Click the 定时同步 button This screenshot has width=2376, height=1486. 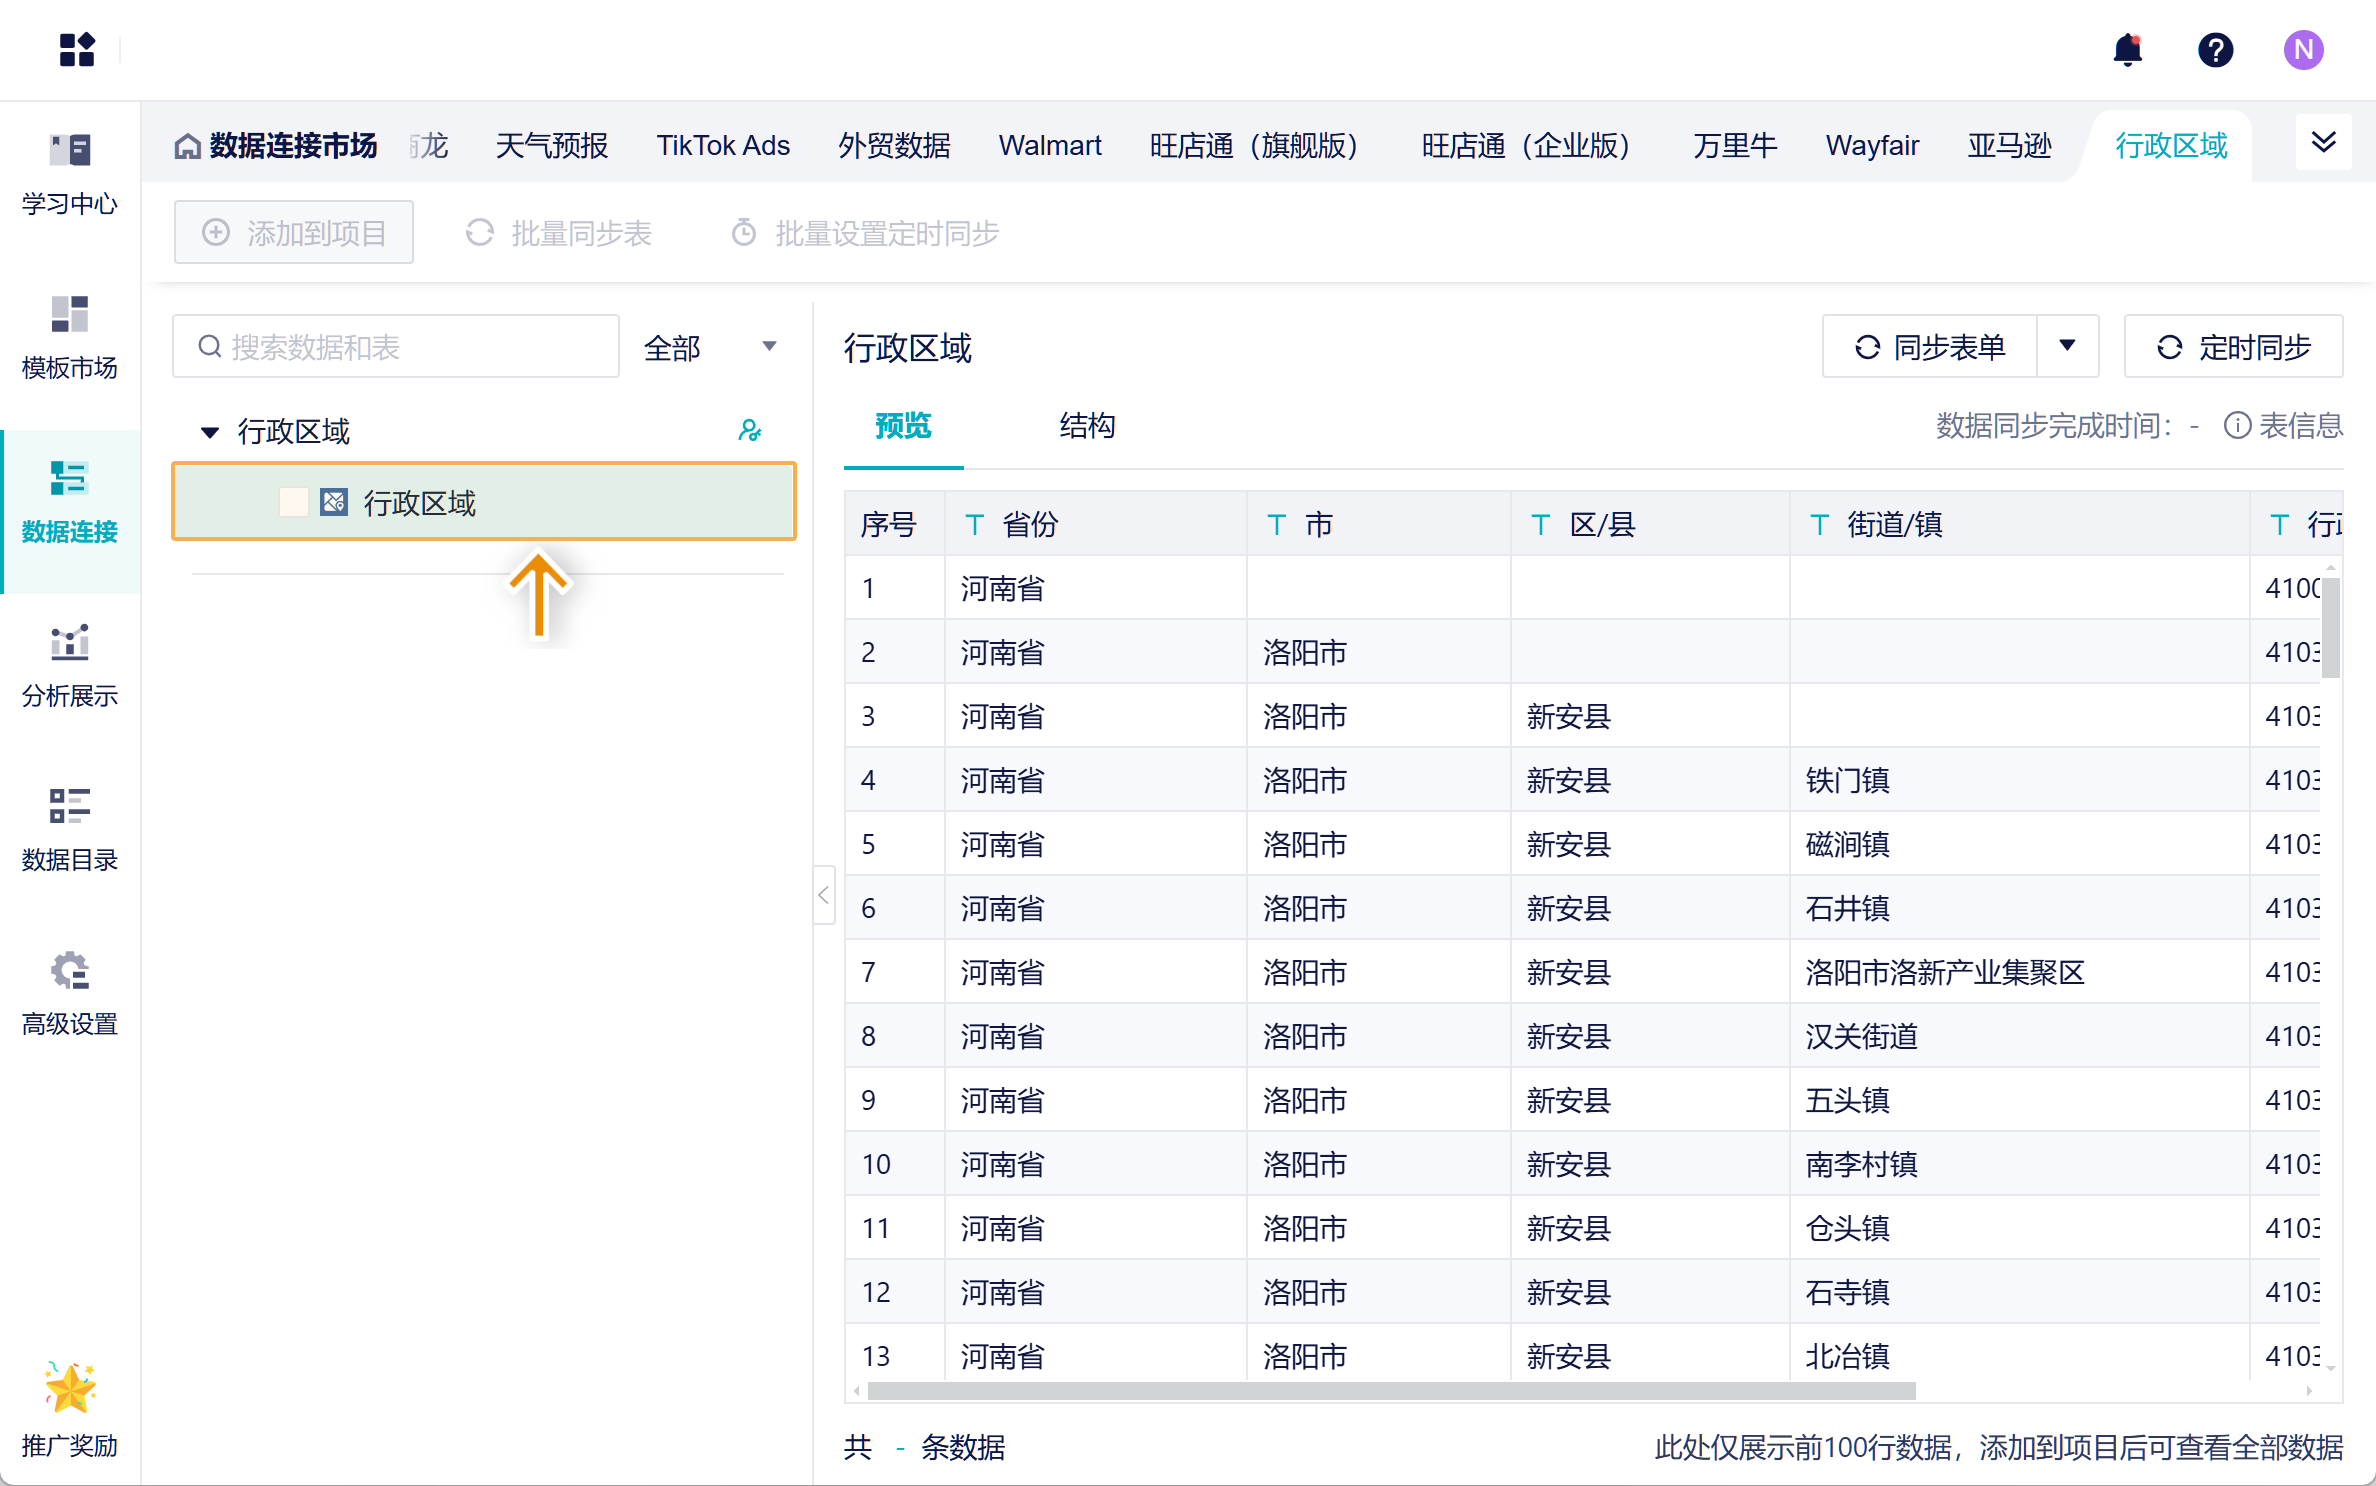coord(2233,347)
